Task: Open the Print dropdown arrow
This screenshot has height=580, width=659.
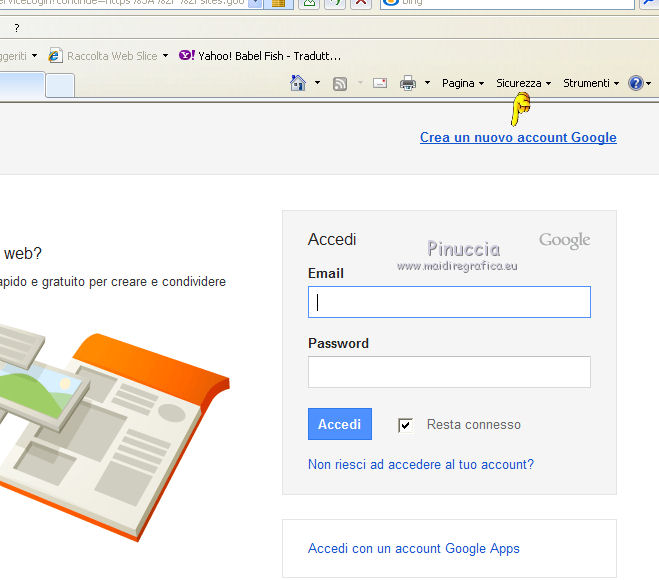Action: (x=427, y=83)
